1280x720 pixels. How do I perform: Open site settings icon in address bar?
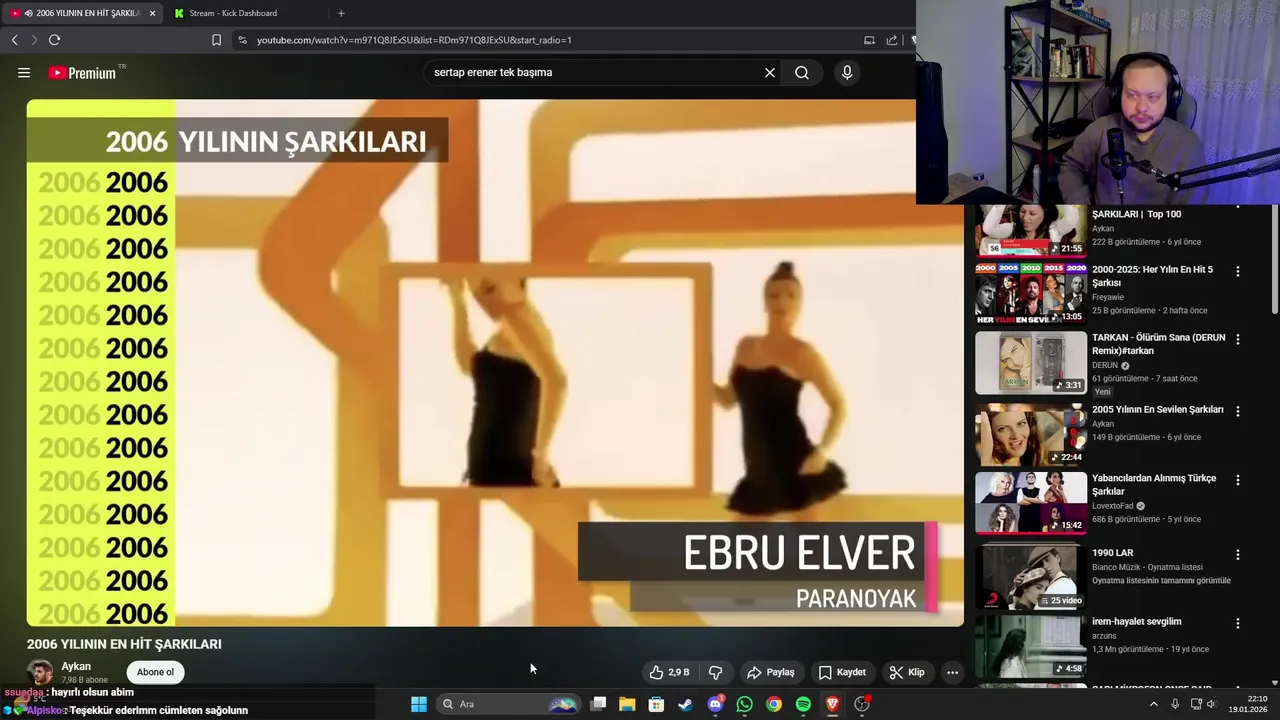242,40
